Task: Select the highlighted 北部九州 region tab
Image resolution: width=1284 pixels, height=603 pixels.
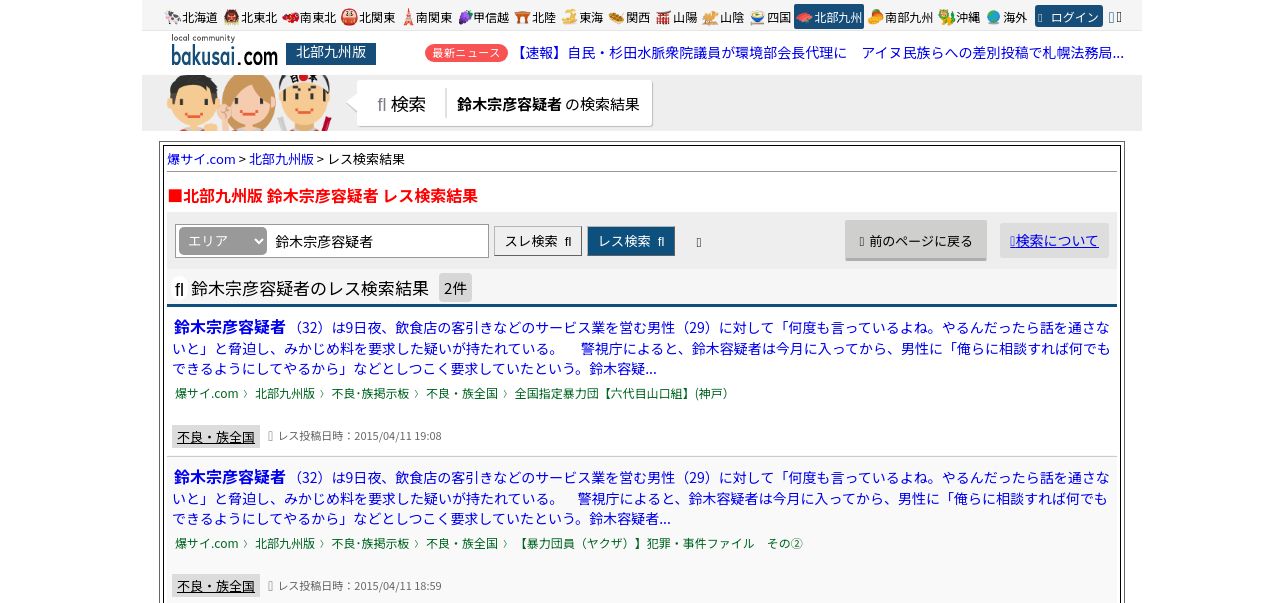Action: pos(829,17)
